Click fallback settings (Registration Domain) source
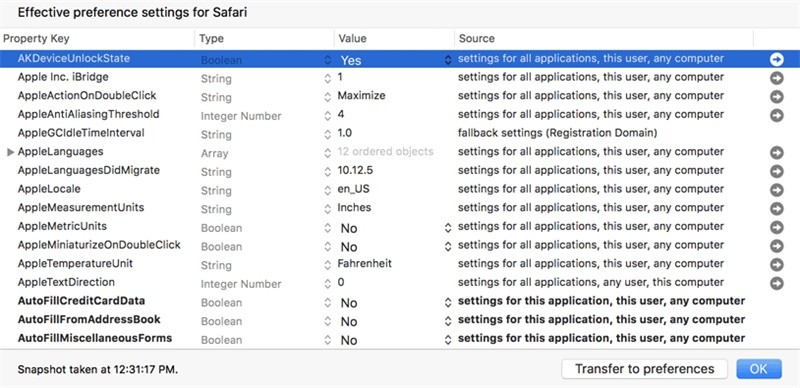This screenshot has height=388, width=800. pos(557,133)
